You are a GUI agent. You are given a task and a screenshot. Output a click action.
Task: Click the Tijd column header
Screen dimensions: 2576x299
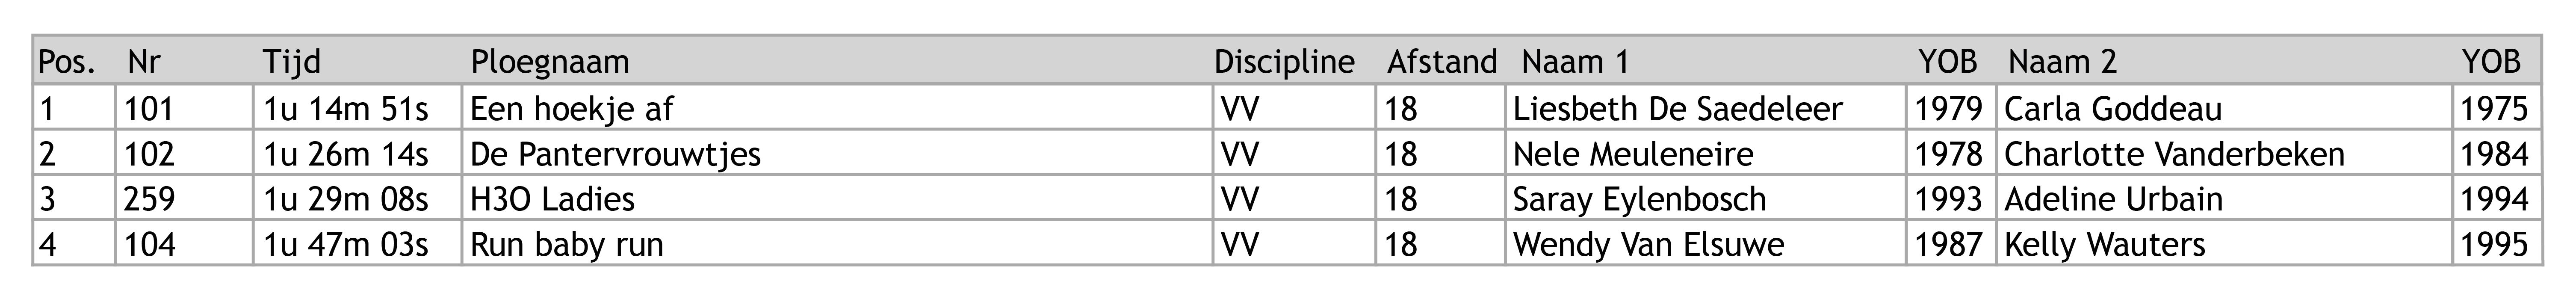coord(292,62)
